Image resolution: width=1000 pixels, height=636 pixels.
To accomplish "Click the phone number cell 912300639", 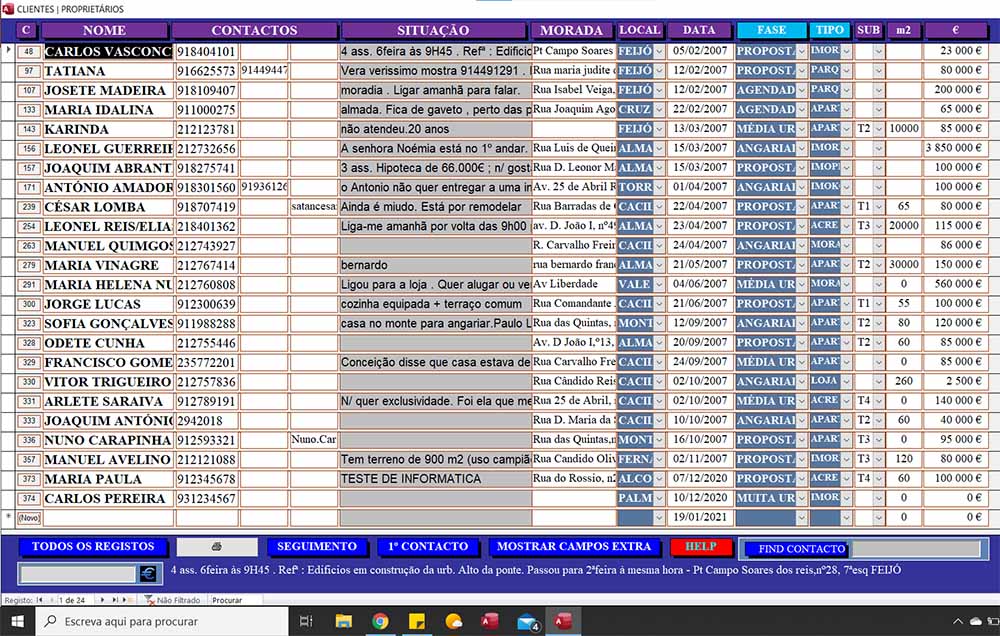I will click(x=207, y=304).
